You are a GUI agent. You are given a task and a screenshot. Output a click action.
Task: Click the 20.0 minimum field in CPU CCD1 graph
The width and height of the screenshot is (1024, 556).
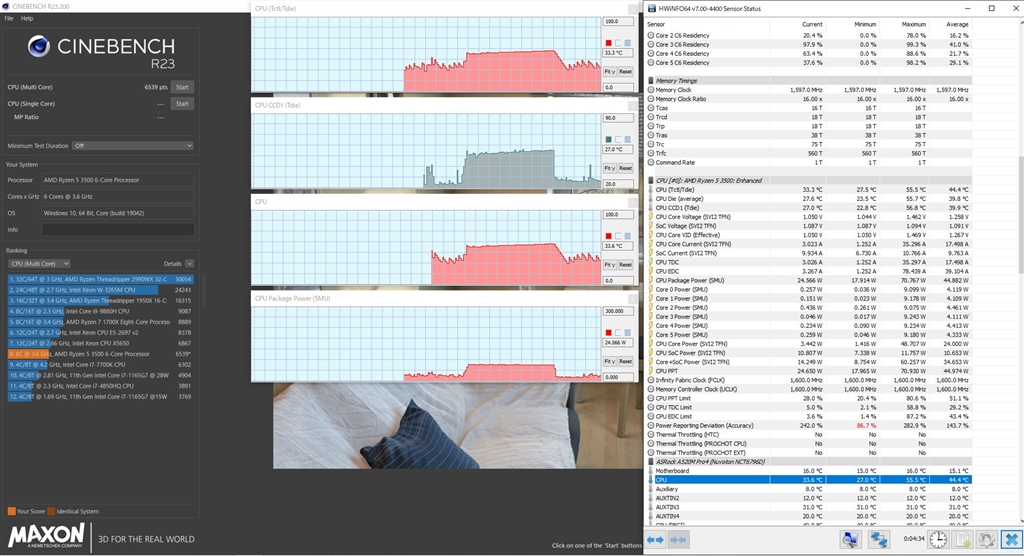click(618, 184)
